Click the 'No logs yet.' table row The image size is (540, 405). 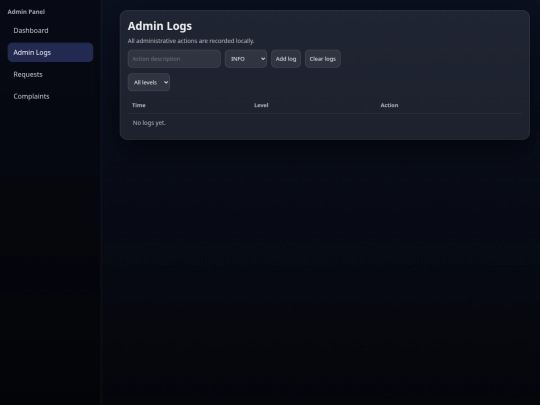tap(325, 123)
